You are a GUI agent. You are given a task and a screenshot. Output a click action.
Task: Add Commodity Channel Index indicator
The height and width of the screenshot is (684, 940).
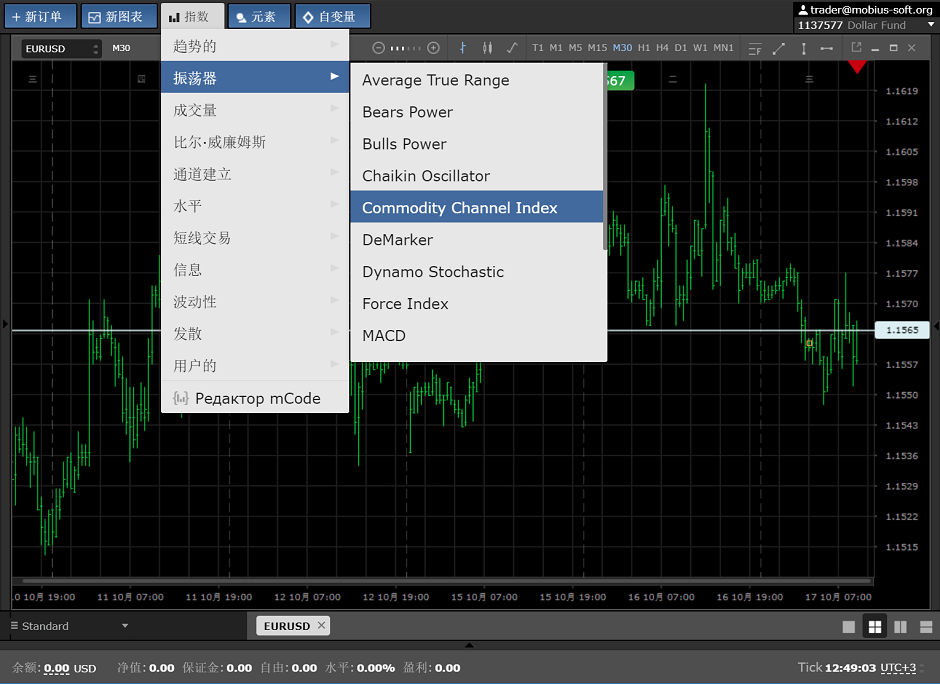click(477, 207)
